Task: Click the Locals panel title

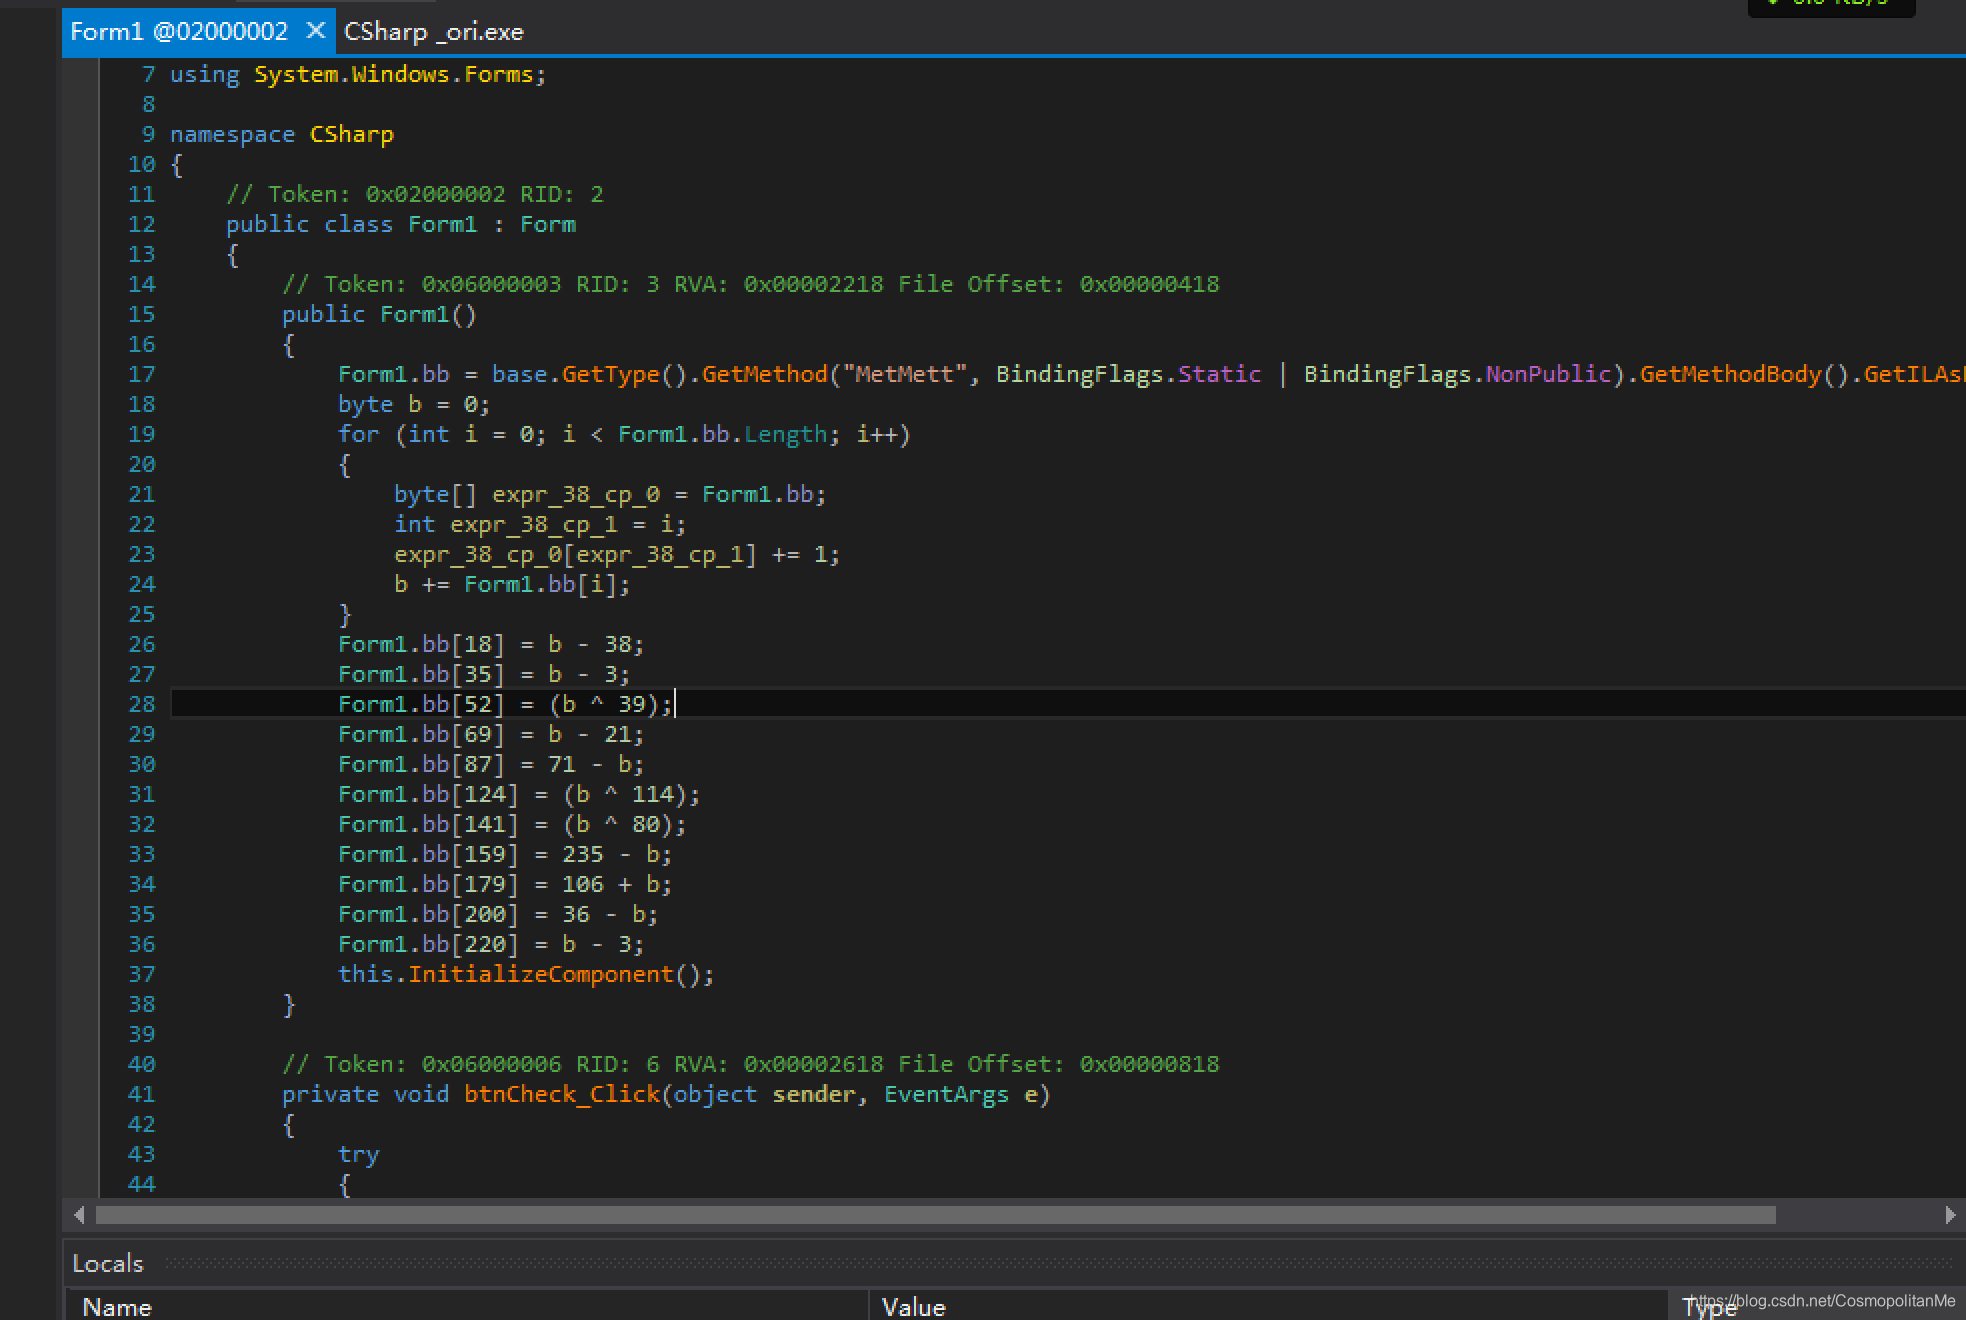Action: pyautogui.click(x=108, y=1264)
